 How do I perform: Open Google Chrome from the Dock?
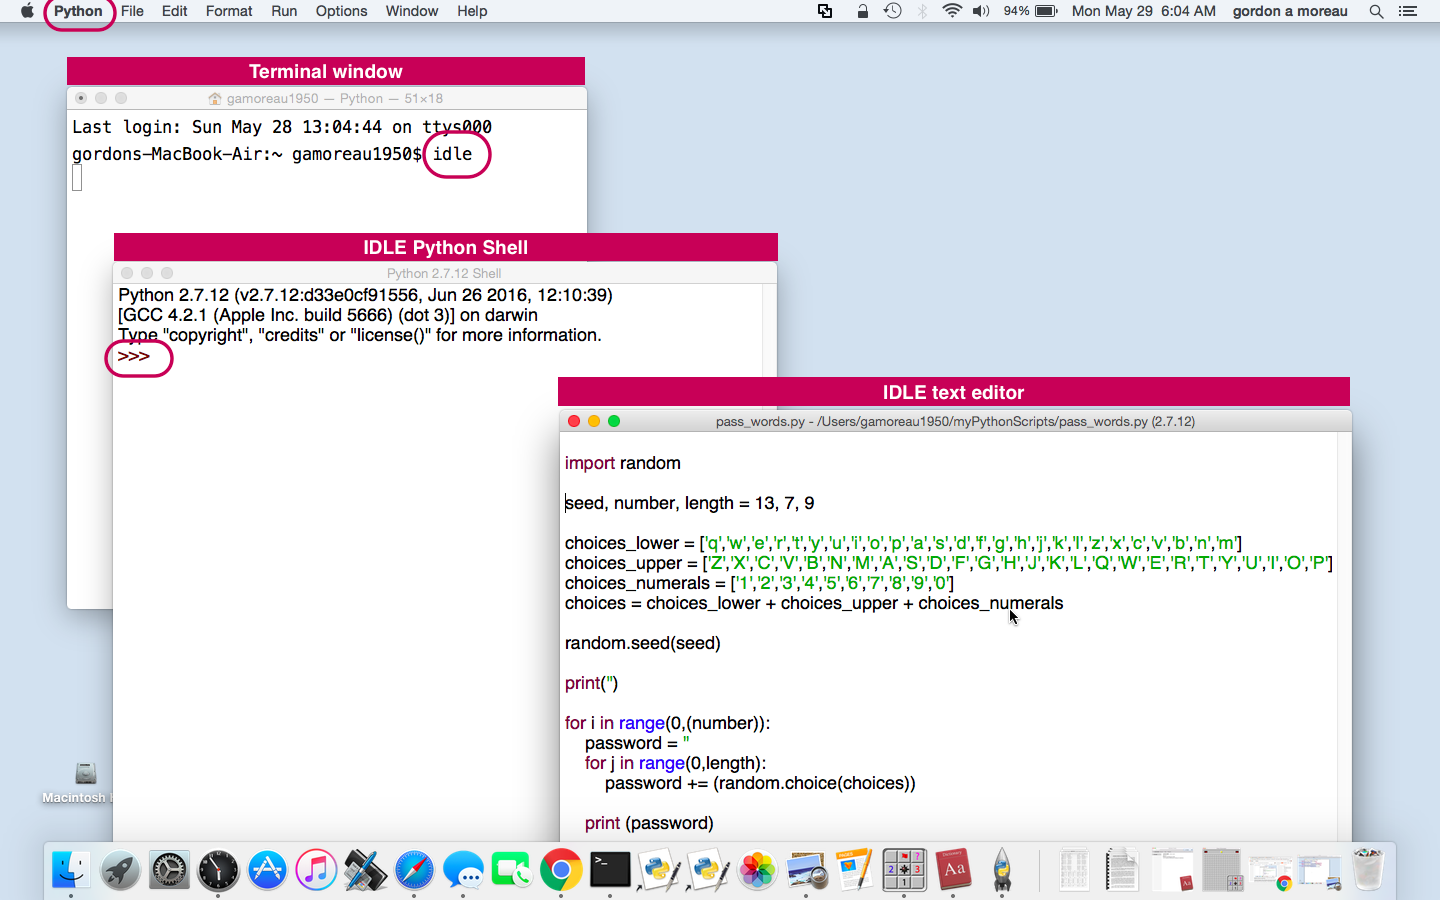[561, 870]
